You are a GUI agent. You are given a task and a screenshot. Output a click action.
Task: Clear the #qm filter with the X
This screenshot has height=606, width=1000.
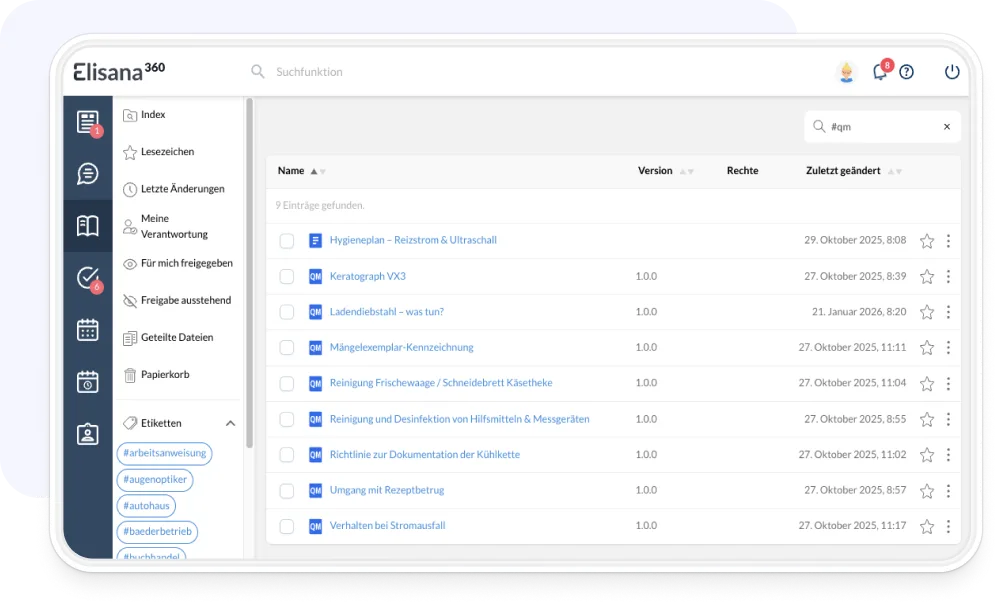coord(947,127)
